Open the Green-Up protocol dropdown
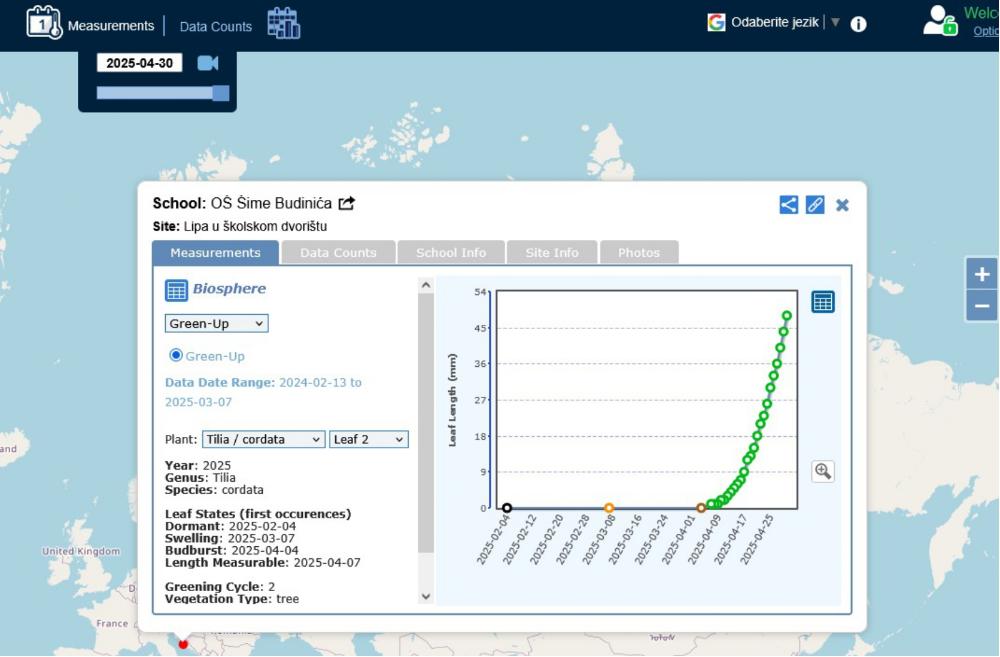This screenshot has height=657, width=1000. (216, 324)
